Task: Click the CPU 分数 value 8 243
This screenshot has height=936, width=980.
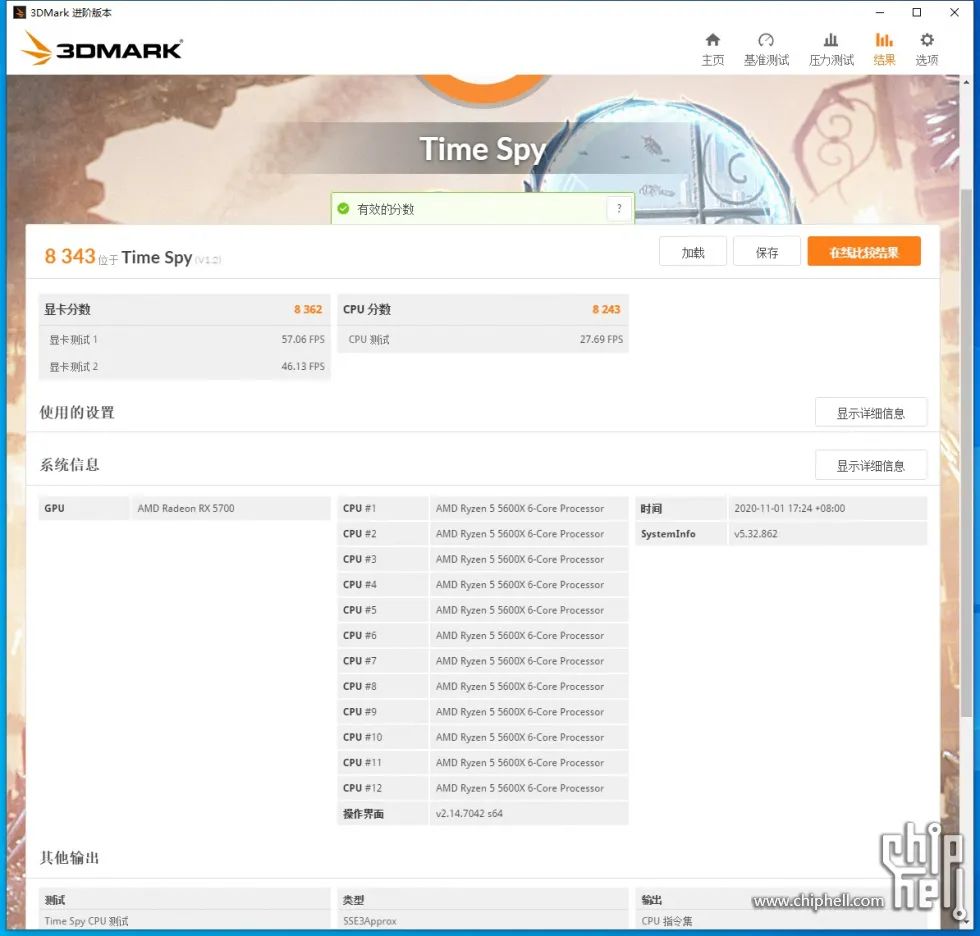Action: 606,309
